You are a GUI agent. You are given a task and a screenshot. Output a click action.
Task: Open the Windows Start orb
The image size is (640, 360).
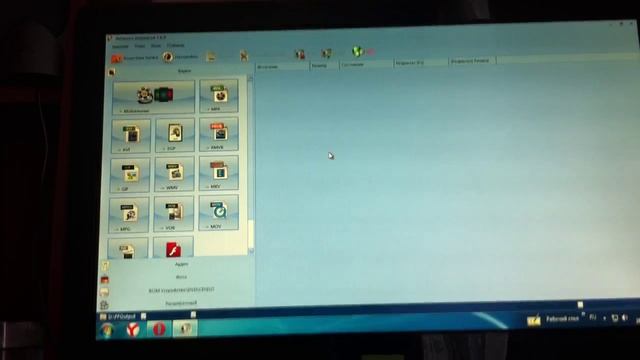(x=107, y=330)
